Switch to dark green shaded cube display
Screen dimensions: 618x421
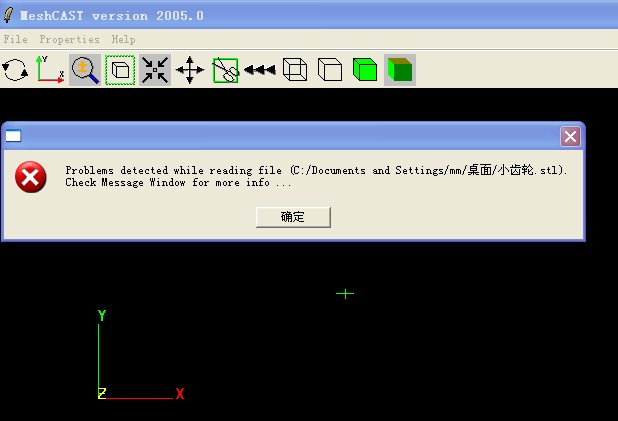400,70
